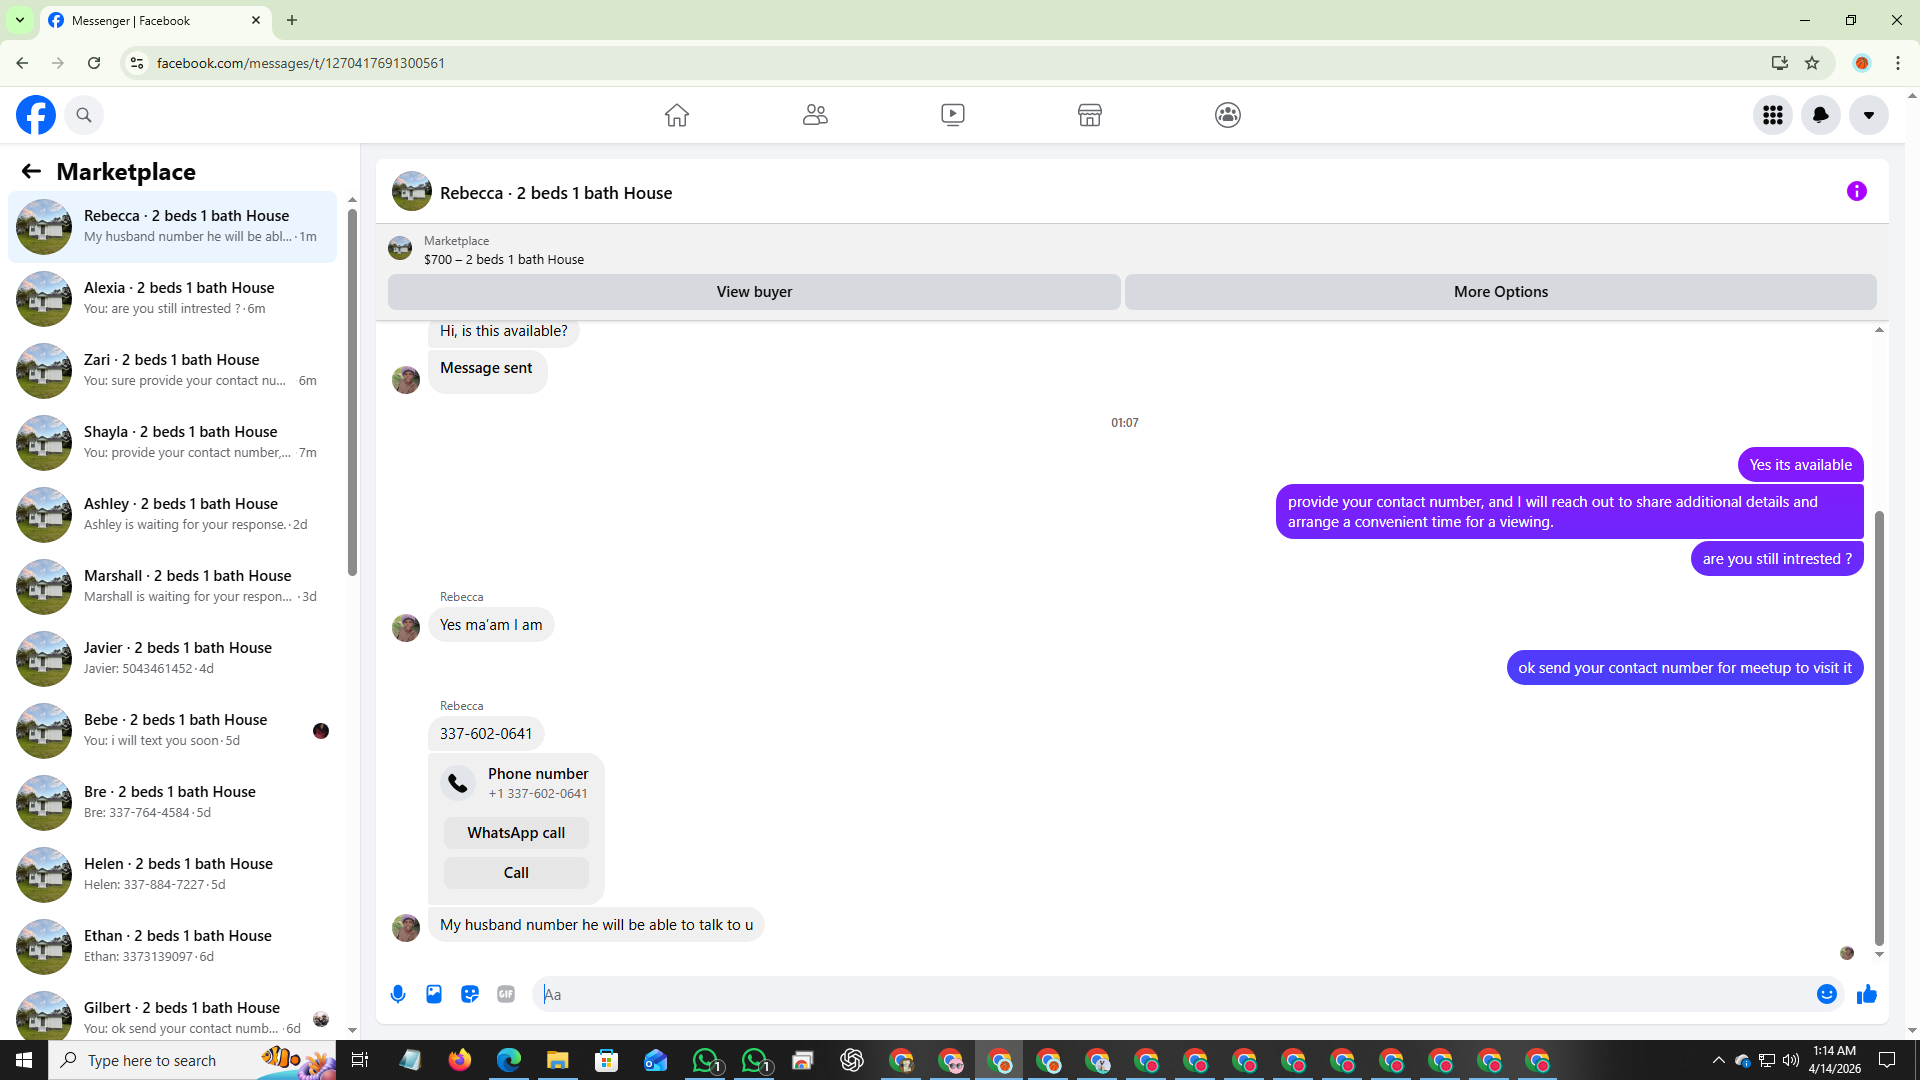Click More Options button
The image size is (1920, 1080).
(x=1500, y=292)
